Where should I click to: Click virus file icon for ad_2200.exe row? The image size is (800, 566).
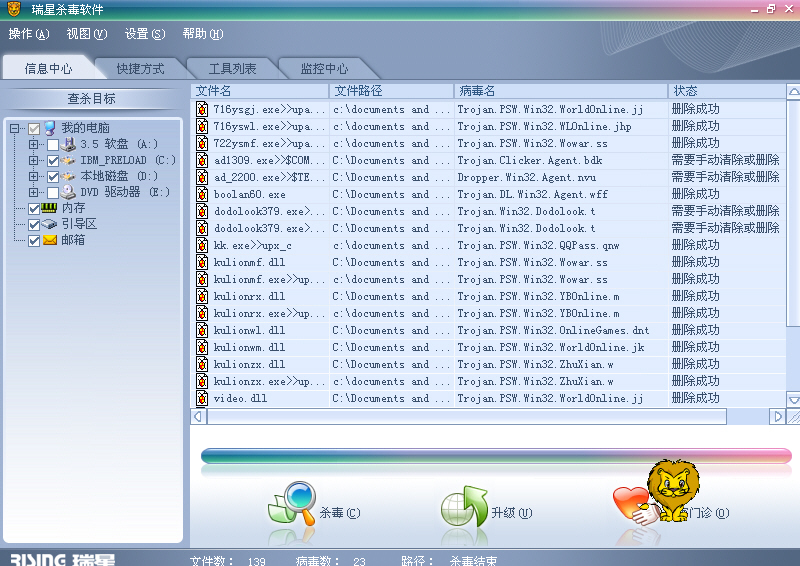pos(202,177)
